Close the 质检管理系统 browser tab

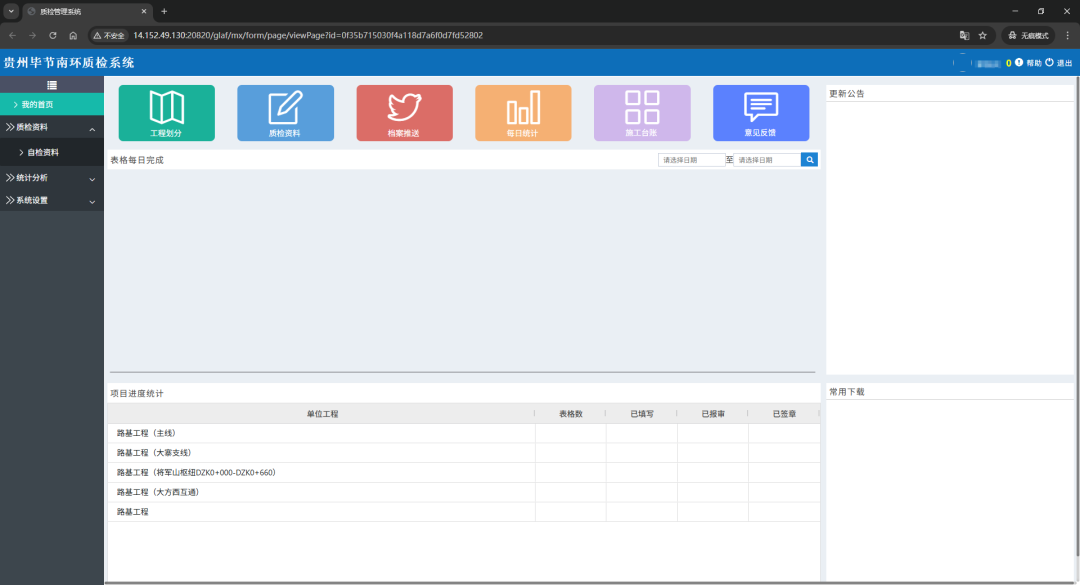144,11
